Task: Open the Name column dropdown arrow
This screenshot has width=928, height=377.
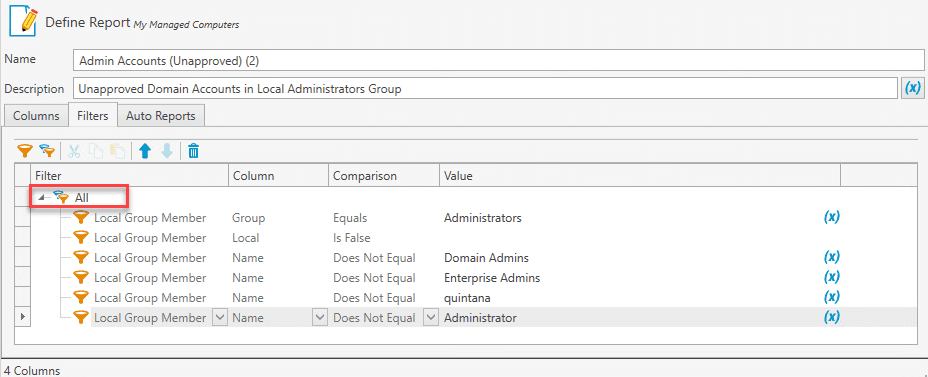Action: (x=320, y=318)
